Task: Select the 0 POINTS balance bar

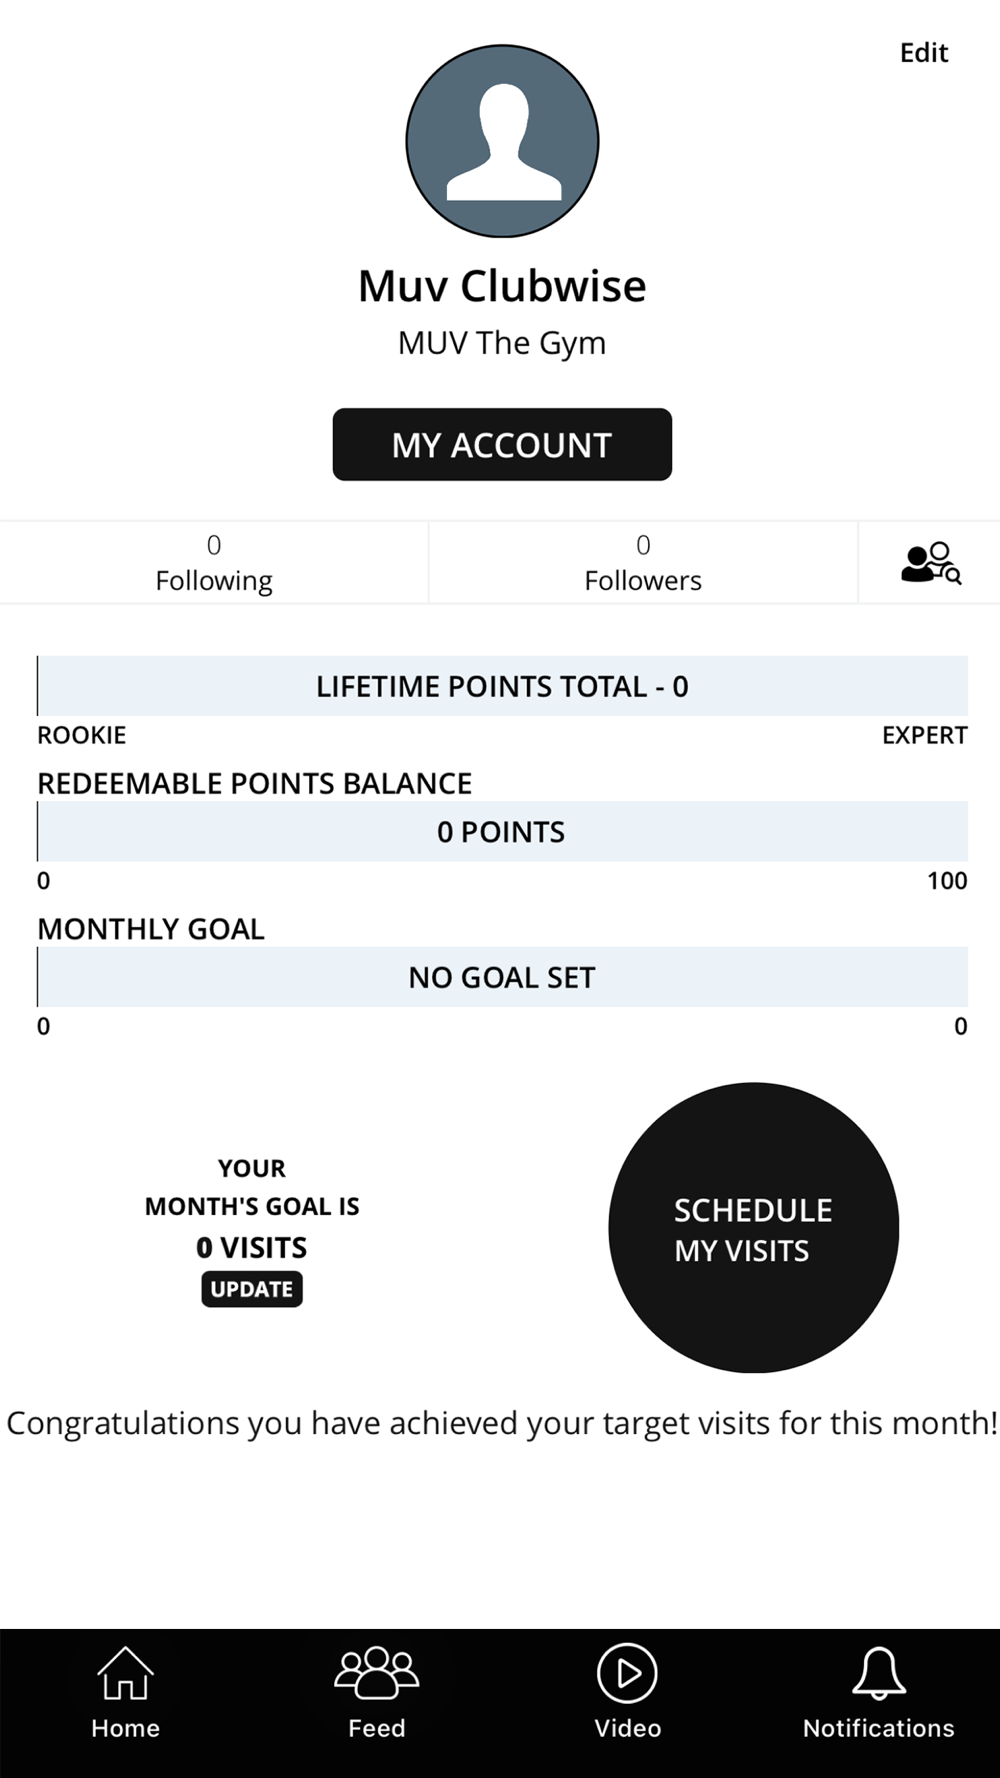Action: pos(502,831)
